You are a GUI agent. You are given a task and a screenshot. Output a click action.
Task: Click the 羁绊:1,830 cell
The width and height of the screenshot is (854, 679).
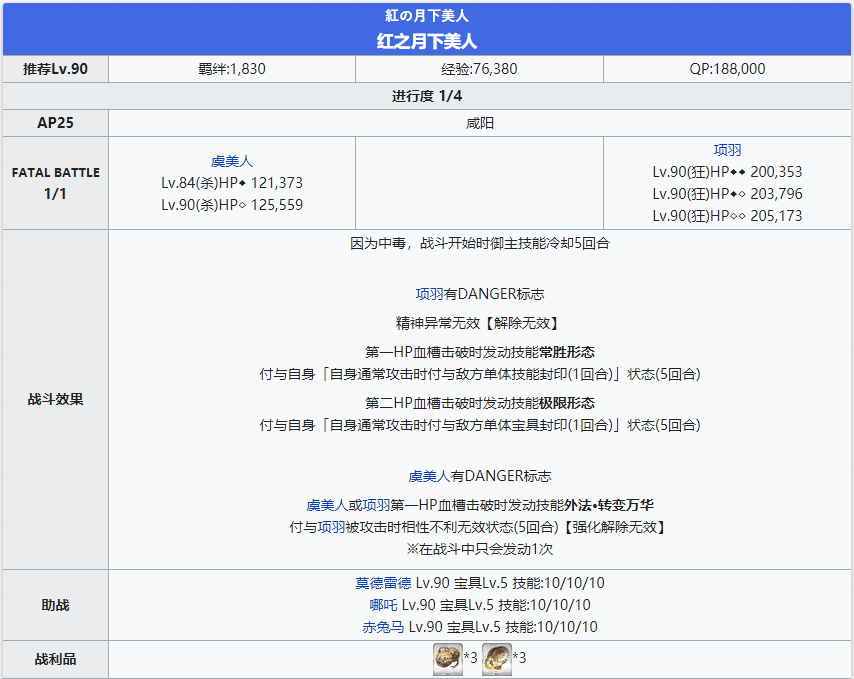(x=232, y=69)
